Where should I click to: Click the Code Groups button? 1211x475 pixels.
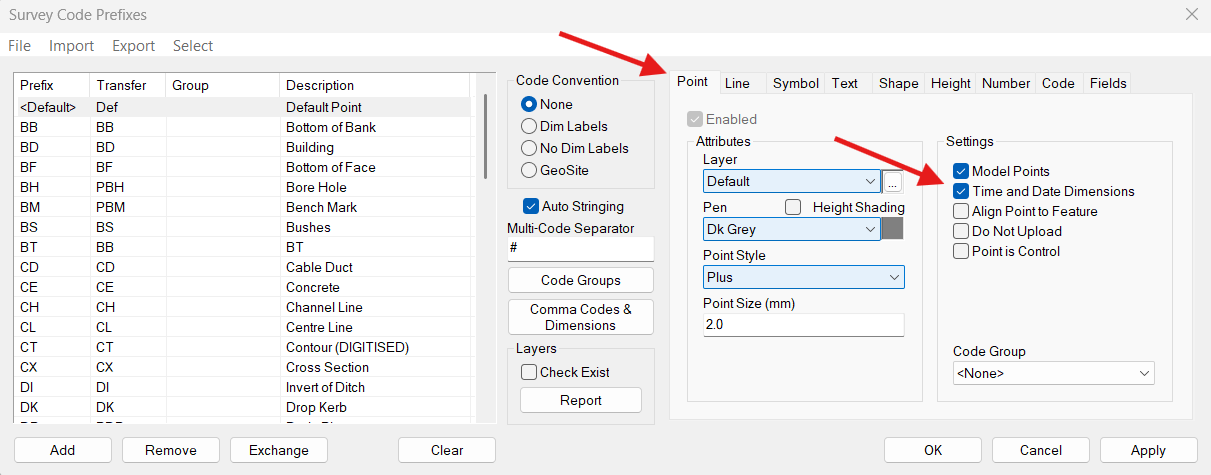click(x=581, y=280)
